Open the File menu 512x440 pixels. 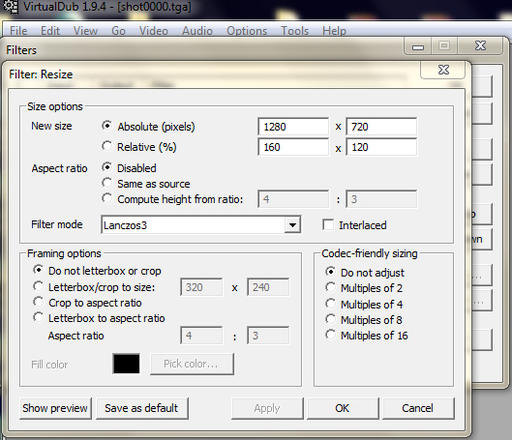pos(18,31)
